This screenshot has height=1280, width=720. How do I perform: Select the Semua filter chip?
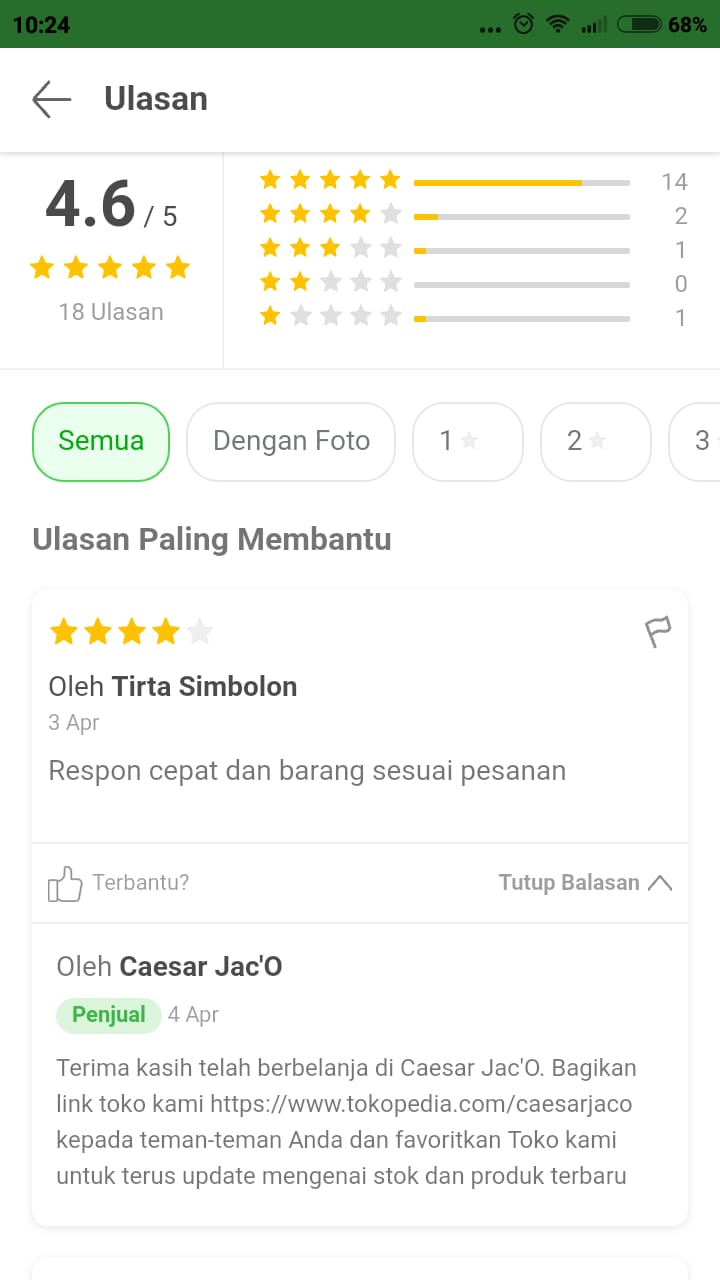point(101,441)
